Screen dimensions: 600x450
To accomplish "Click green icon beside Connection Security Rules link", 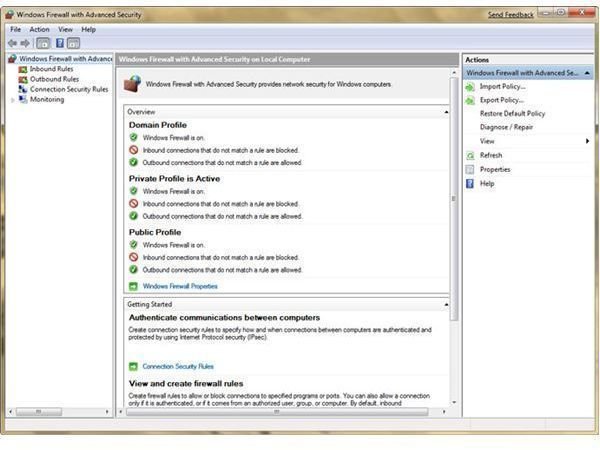I will click(x=133, y=367).
